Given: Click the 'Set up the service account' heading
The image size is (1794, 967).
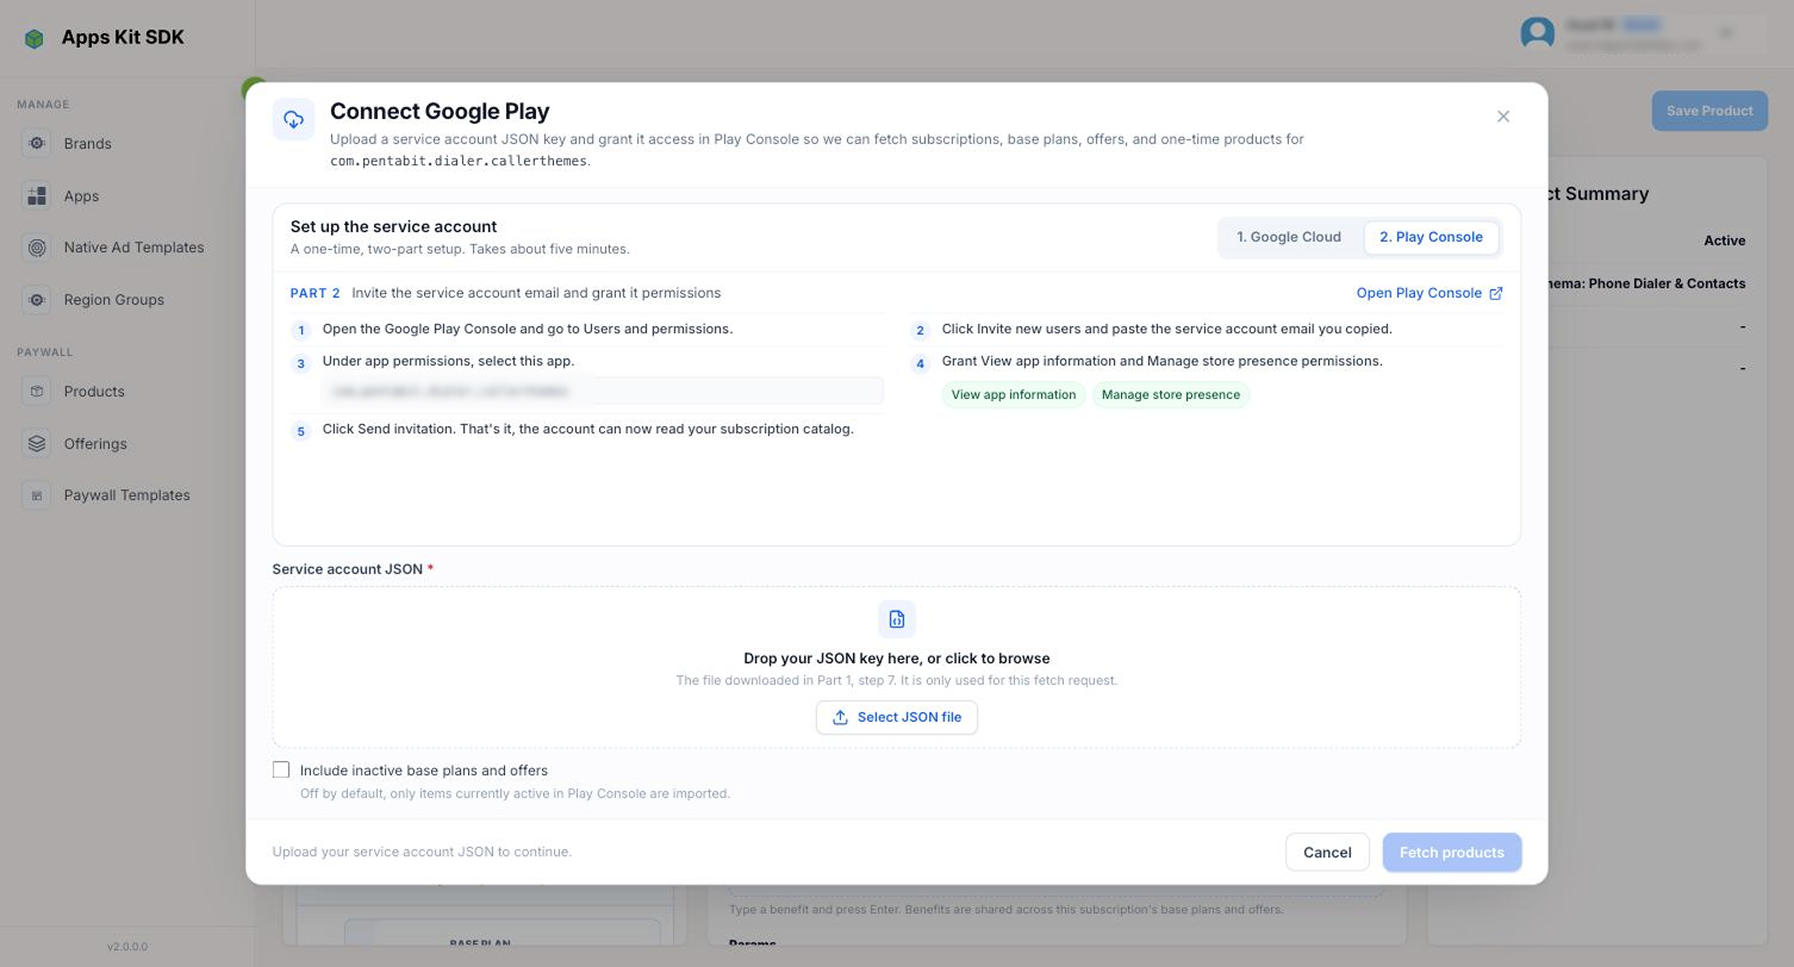Looking at the screenshot, I should pyautogui.click(x=393, y=227).
